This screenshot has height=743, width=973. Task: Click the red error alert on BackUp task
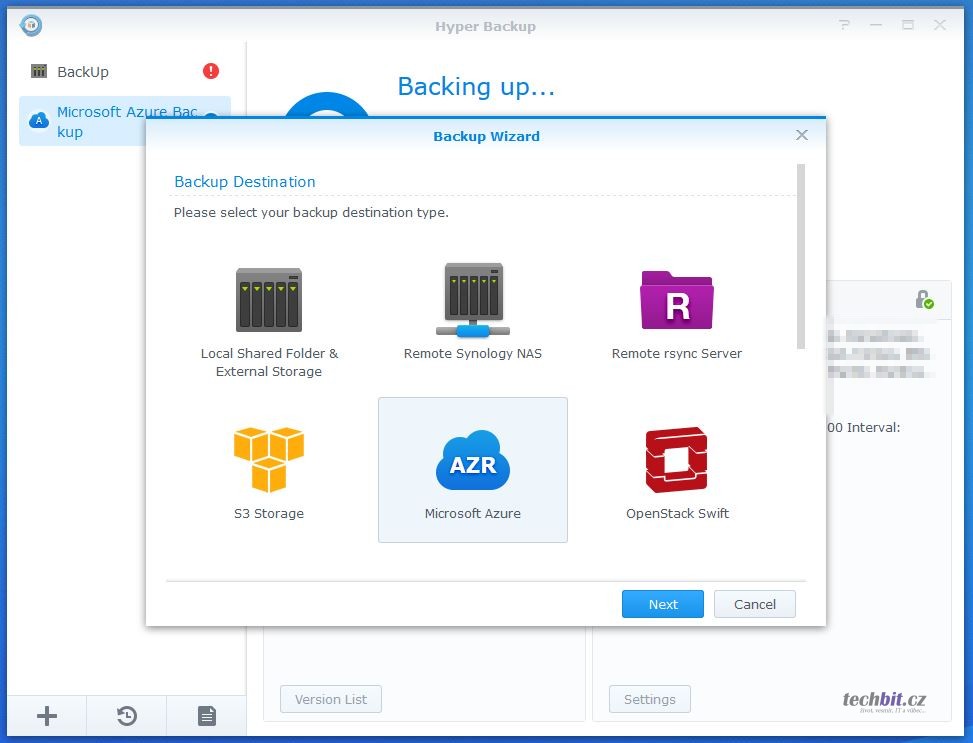coord(211,71)
